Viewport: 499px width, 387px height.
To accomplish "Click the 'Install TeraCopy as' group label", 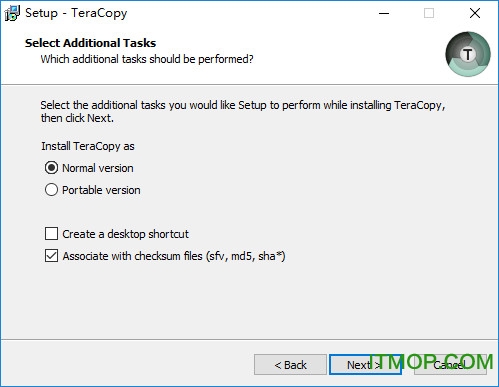I will click(x=88, y=146).
